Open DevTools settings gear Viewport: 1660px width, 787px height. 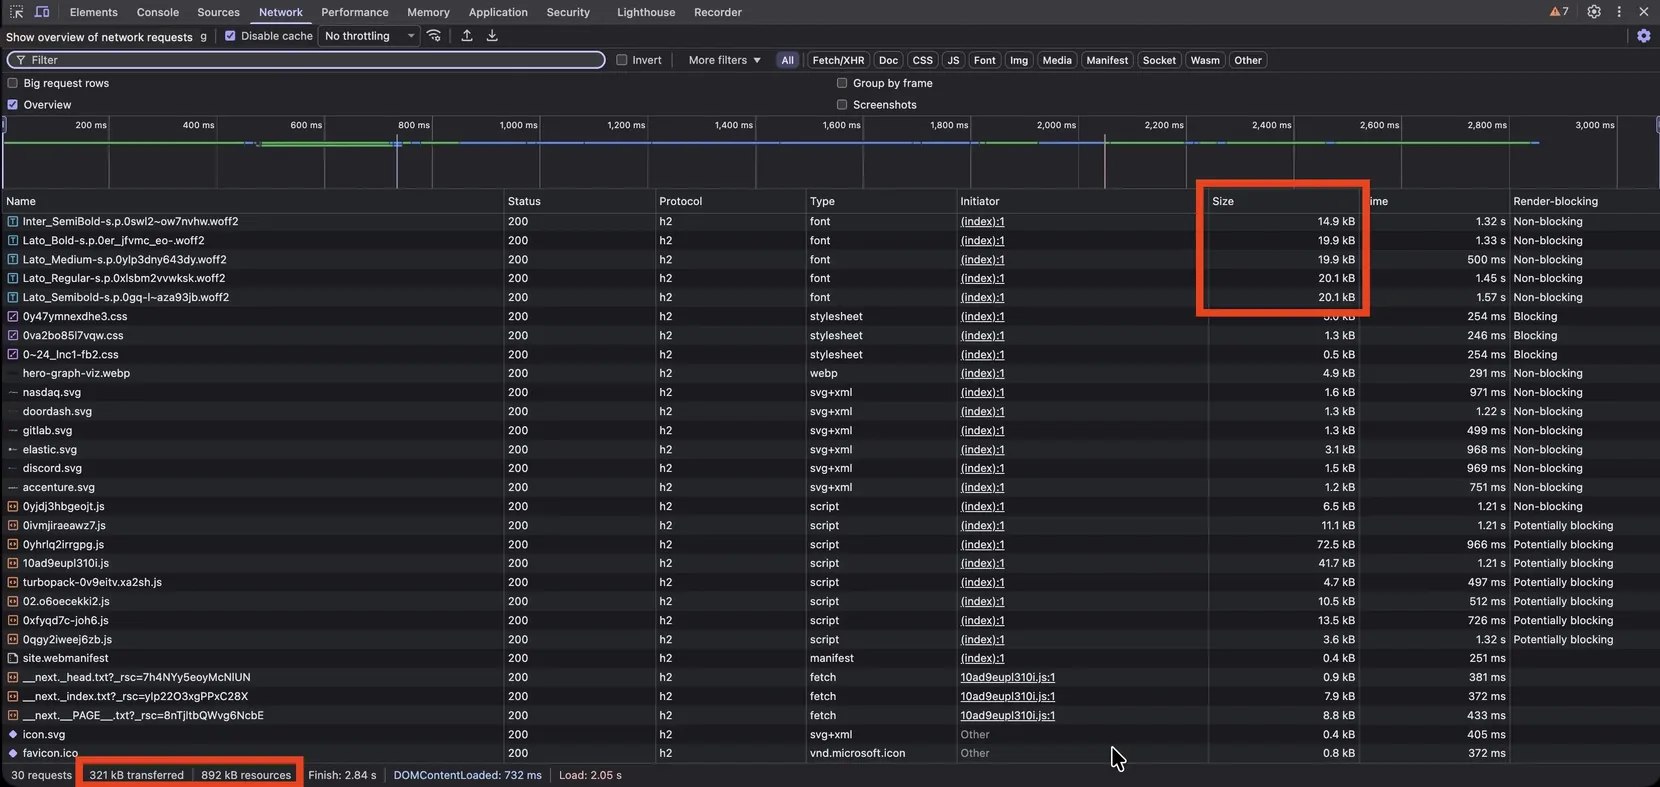pos(1594,12)
